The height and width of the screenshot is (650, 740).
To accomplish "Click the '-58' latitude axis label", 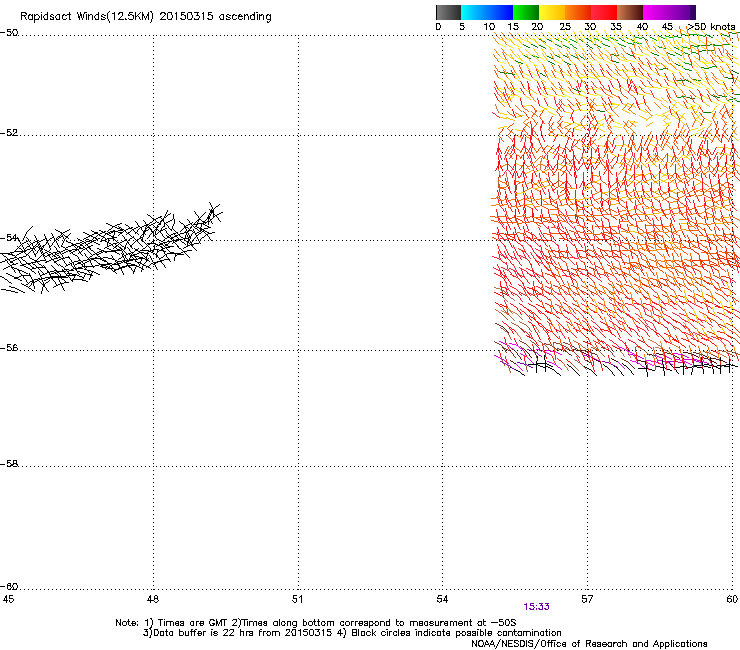I will click(9, 464).
